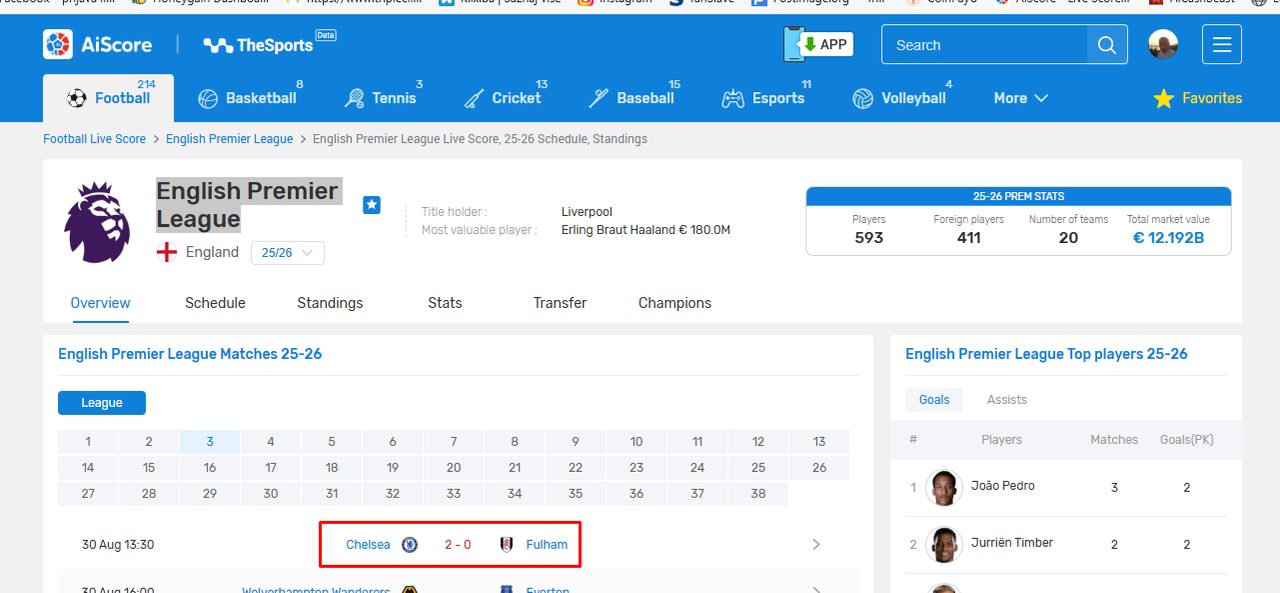
Task: Switch to the Champions tab
Action: click(675, 303)
